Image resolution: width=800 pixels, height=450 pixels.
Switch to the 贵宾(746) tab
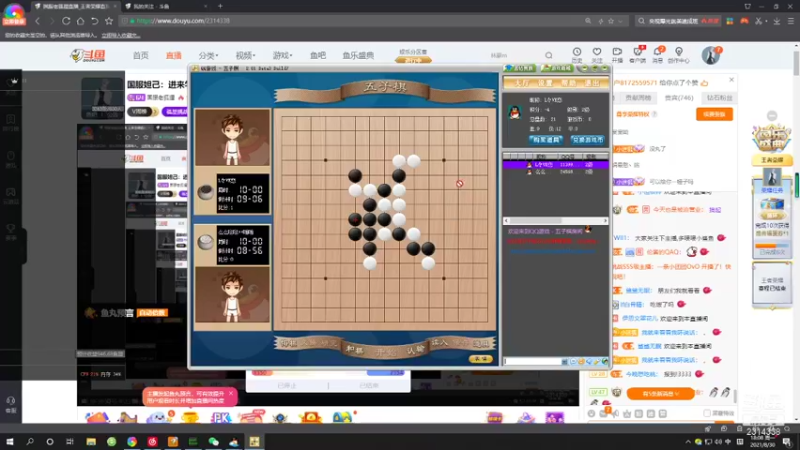[679, 97]
